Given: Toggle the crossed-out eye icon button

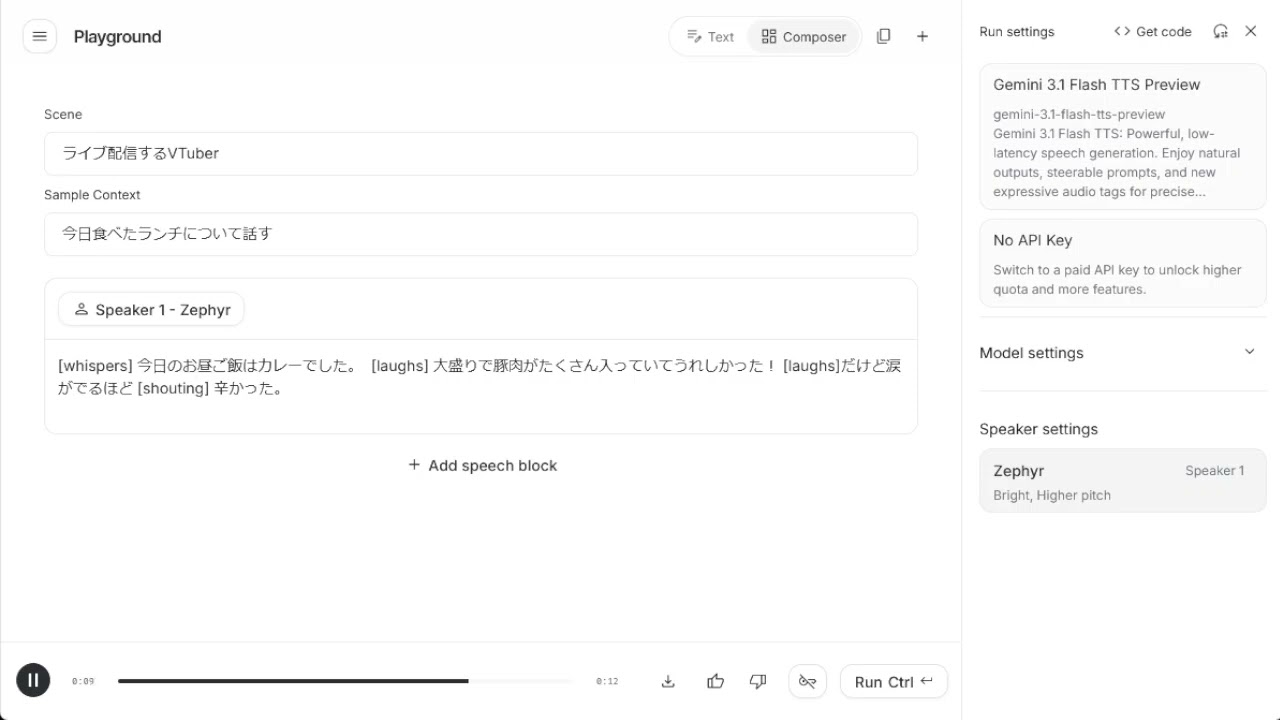Looking at the screenshot, I should pos(807,682).
